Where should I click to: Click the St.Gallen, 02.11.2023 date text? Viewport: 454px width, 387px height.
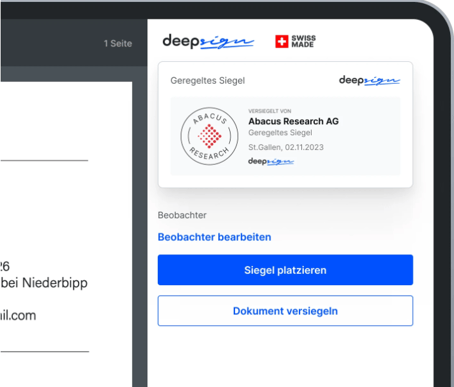click(x=286, y=147)
